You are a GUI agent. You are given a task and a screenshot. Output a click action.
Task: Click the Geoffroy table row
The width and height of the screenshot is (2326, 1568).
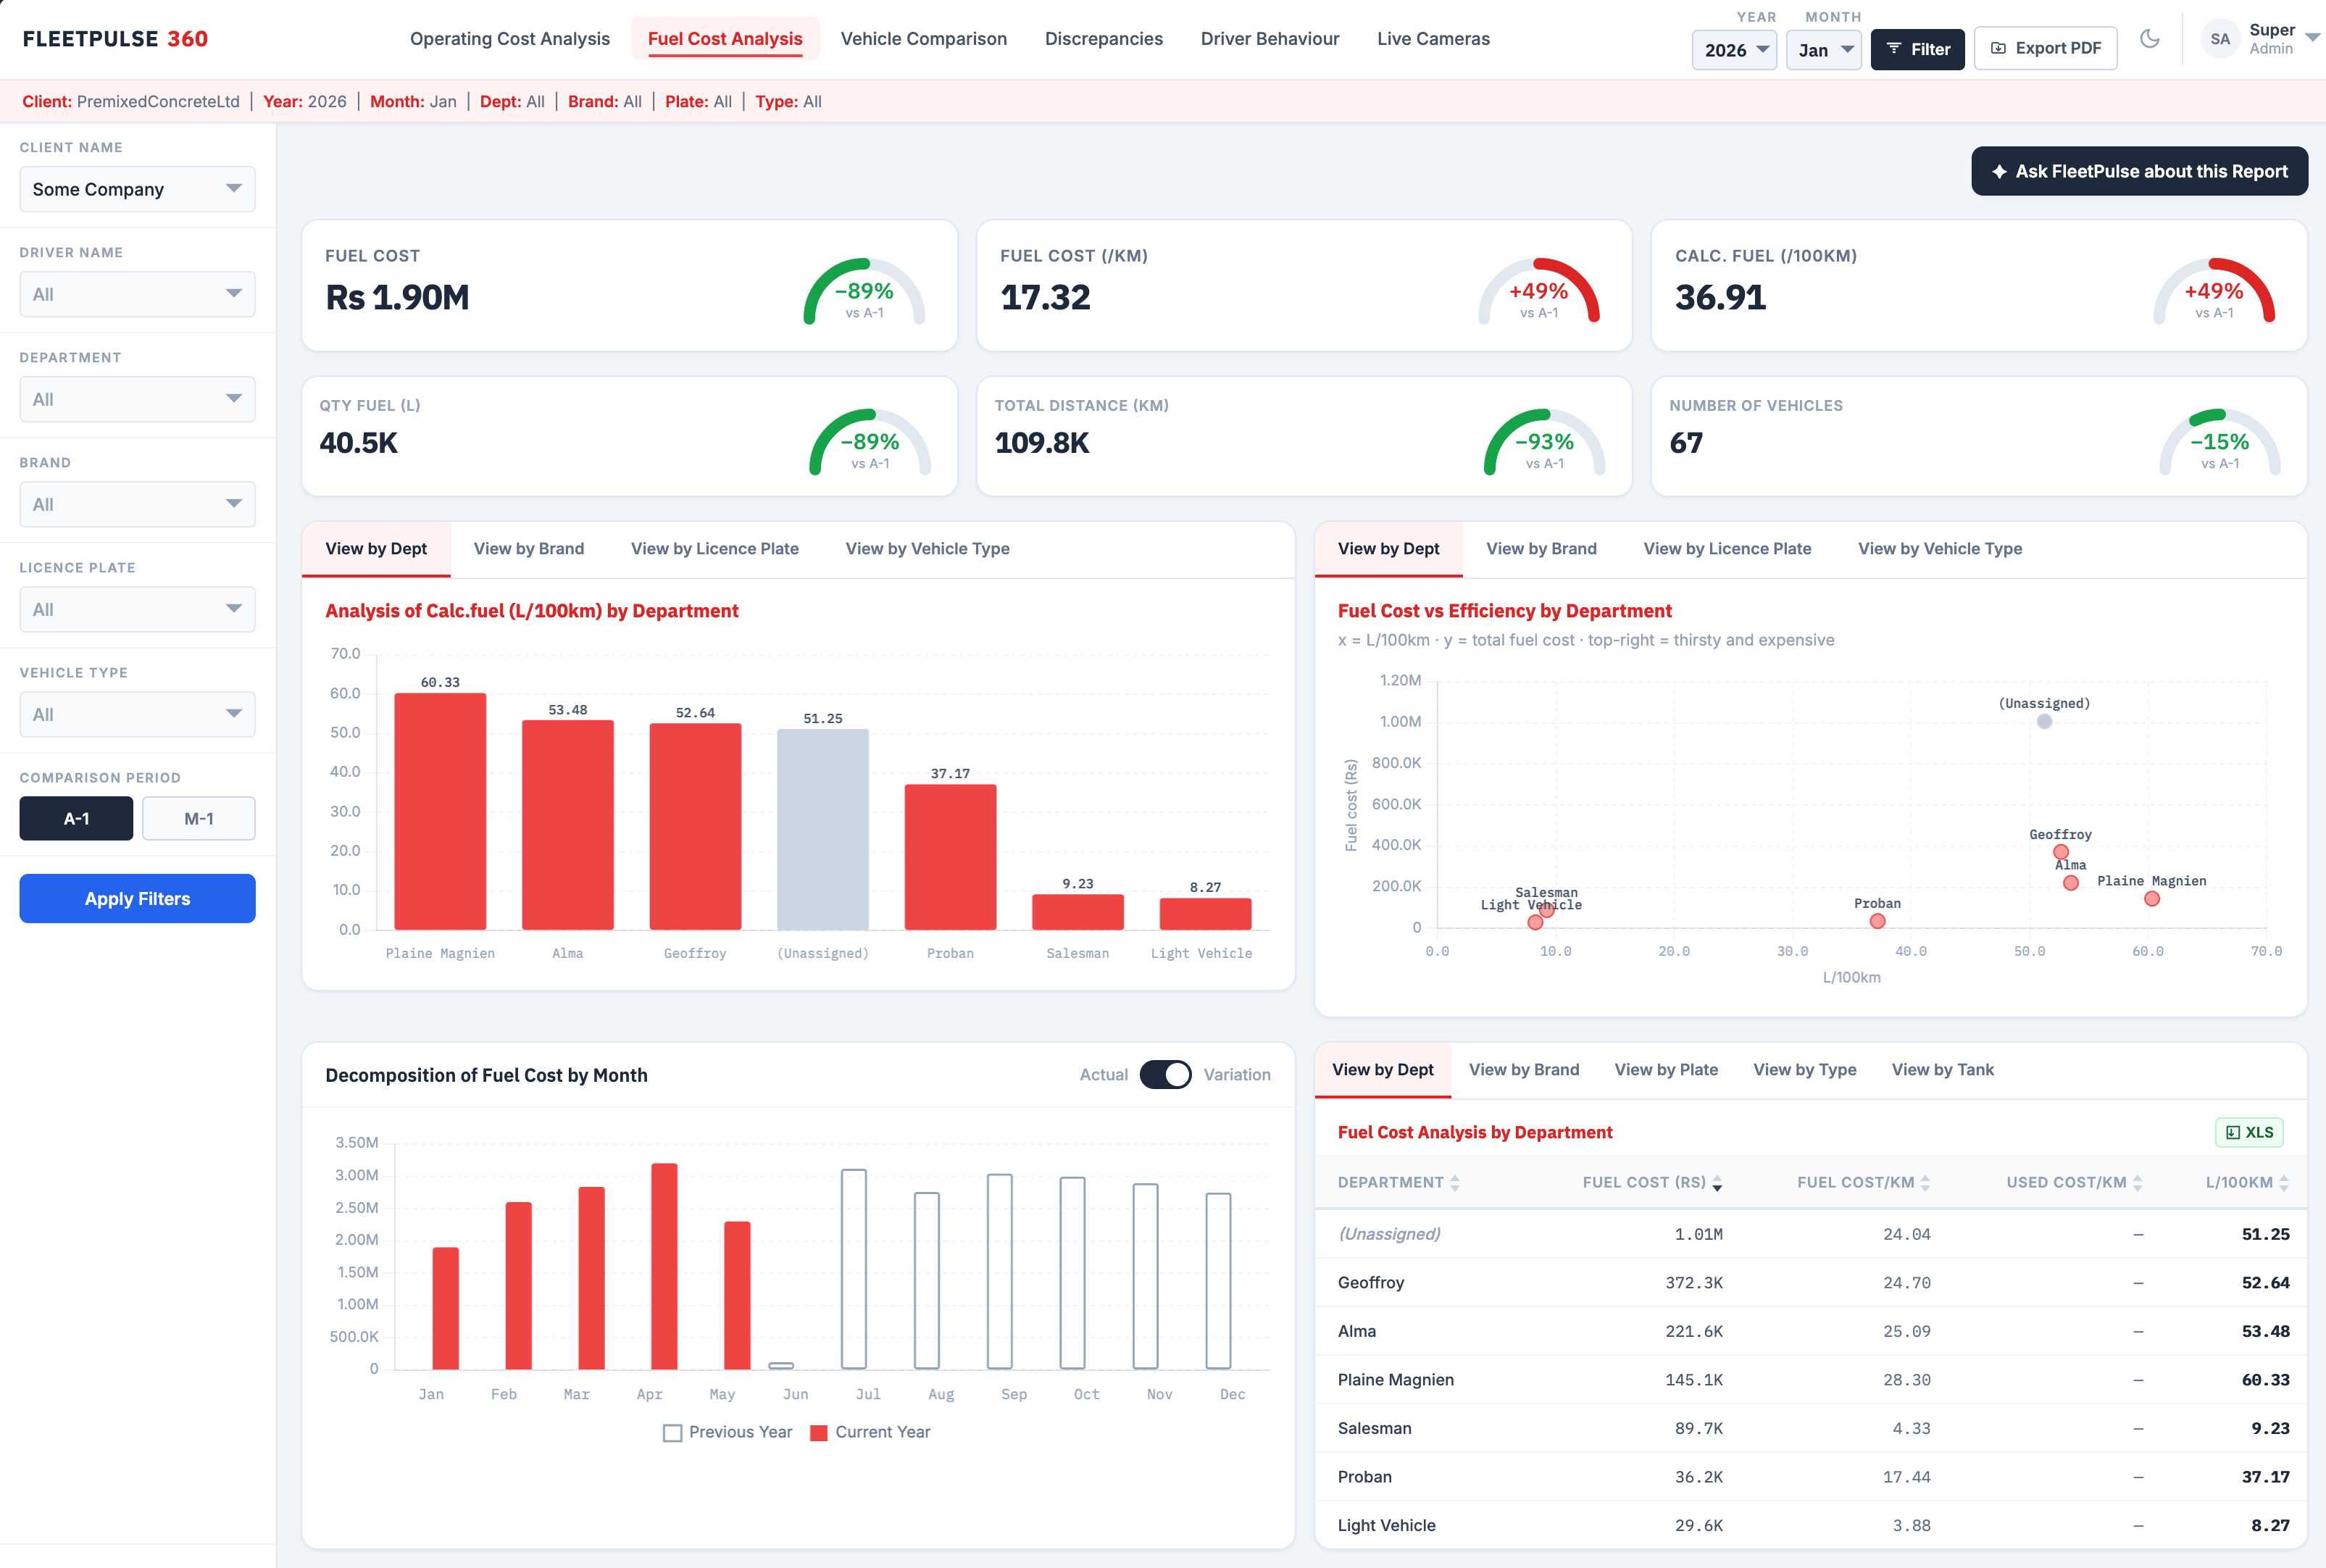[x=1810, y=1283]
